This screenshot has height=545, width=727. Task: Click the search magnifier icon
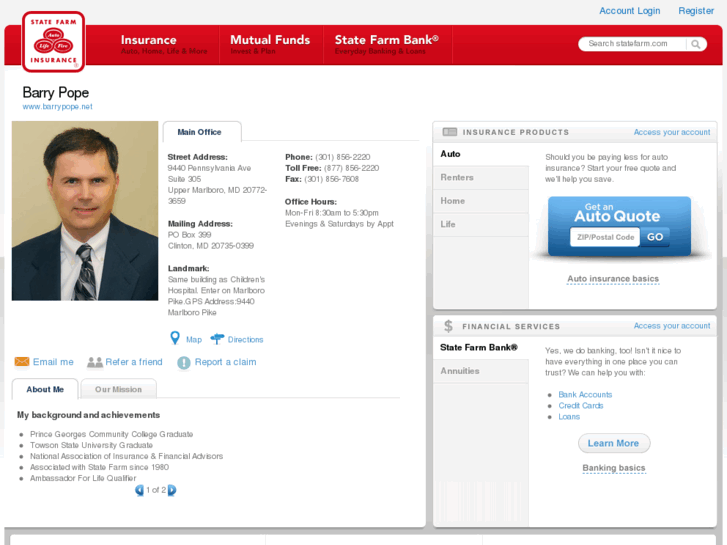tap(695, 44)
